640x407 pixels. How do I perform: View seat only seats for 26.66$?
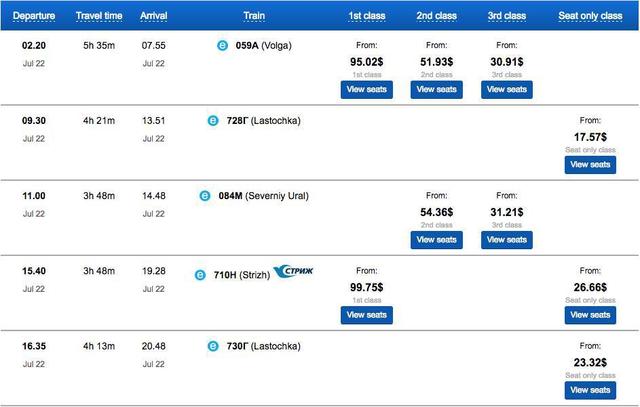[x=590, y=315]
